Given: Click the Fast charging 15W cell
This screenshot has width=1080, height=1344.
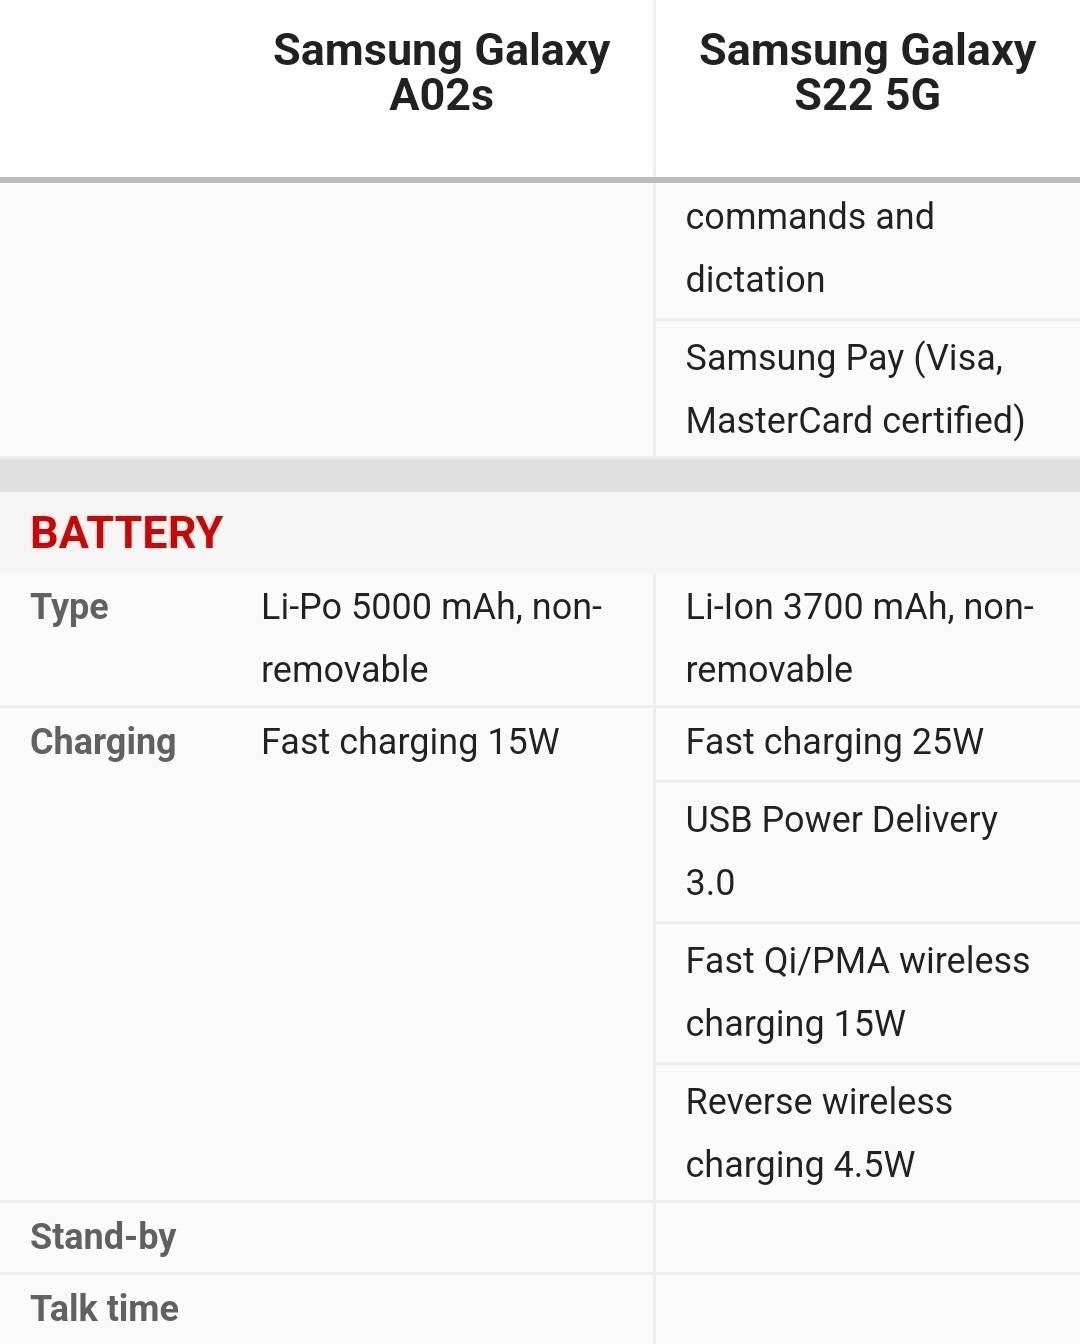Looking at the screenshot, I should tap(410, 742).
